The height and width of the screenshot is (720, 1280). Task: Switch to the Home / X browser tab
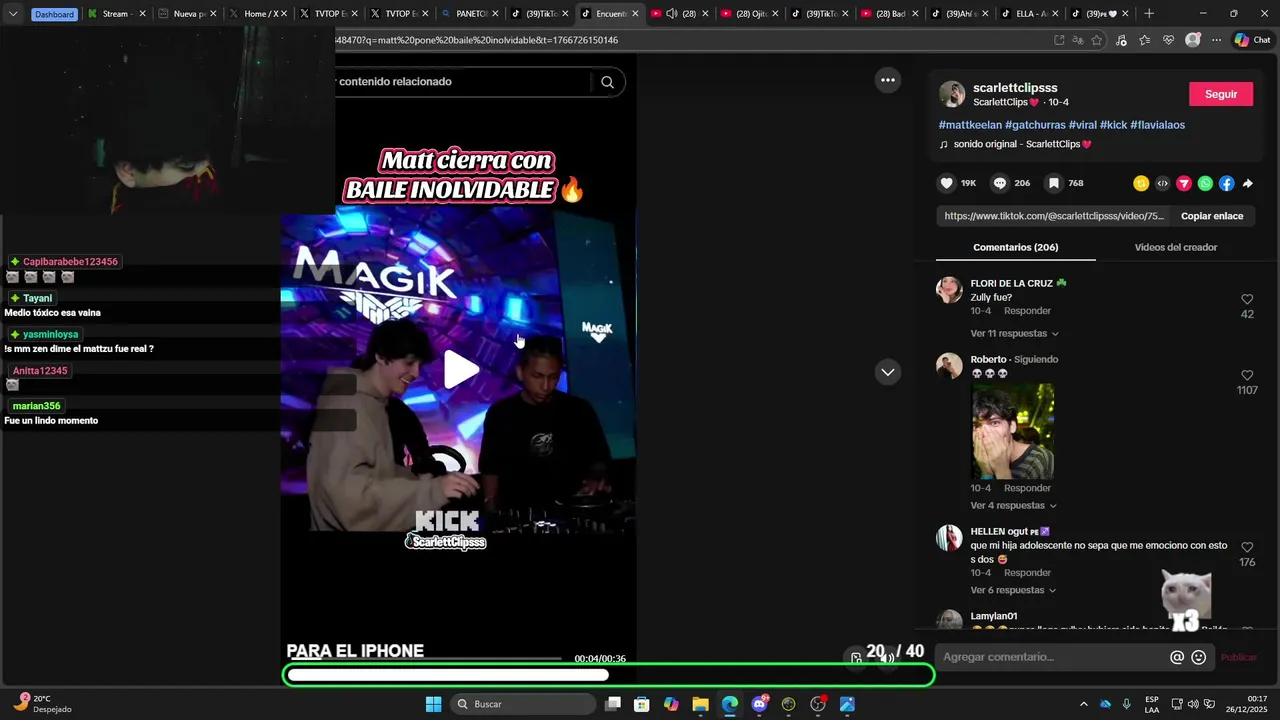258,14
